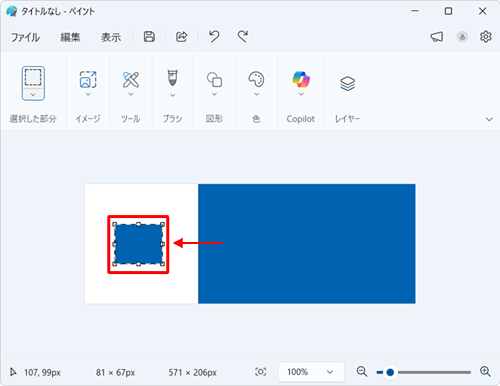The image size is (500, 386).
Task: Click the selected blue rectangle on canvas
Action: [x=138, y=244]
